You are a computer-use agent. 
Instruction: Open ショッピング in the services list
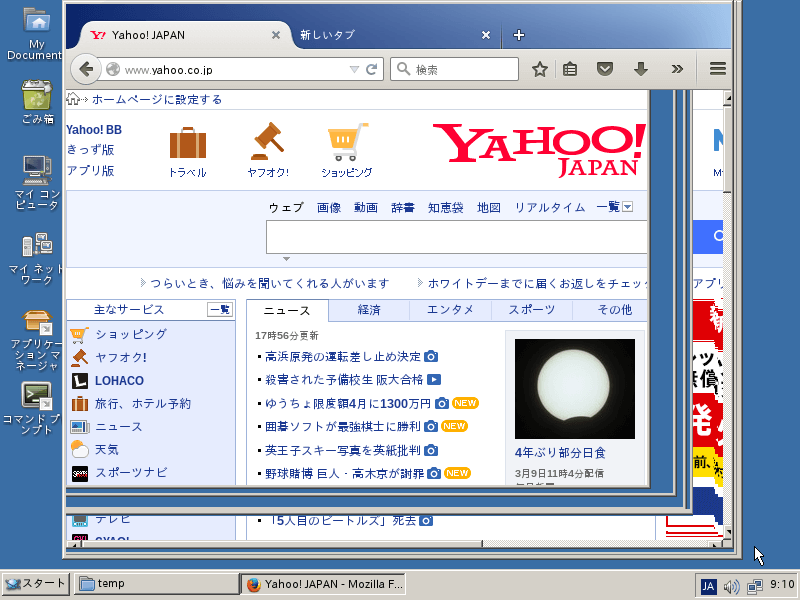coord(131,334)
